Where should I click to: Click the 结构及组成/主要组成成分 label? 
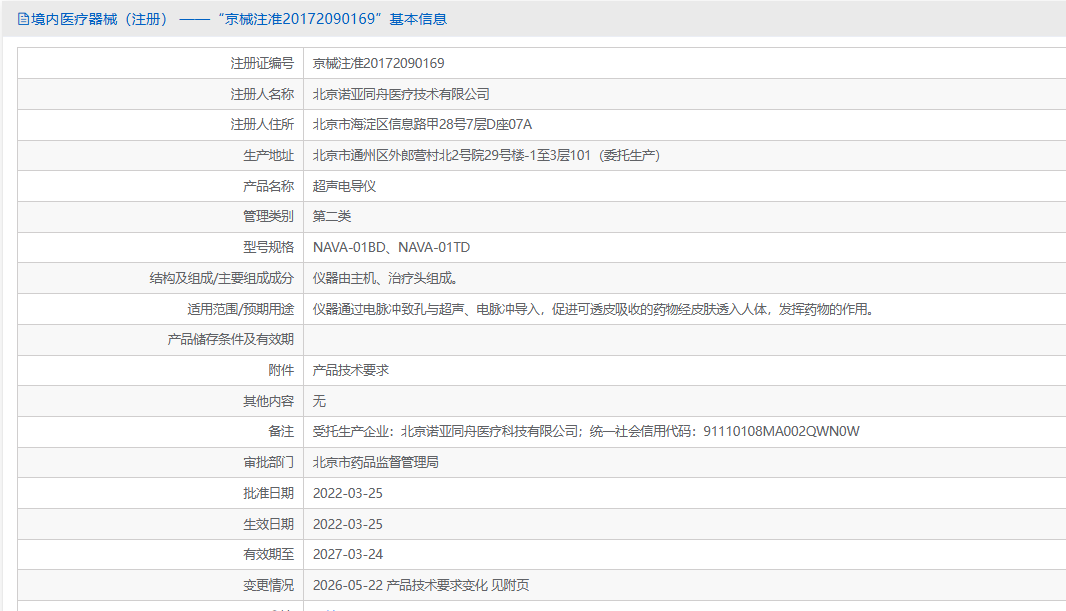point(222,278)
